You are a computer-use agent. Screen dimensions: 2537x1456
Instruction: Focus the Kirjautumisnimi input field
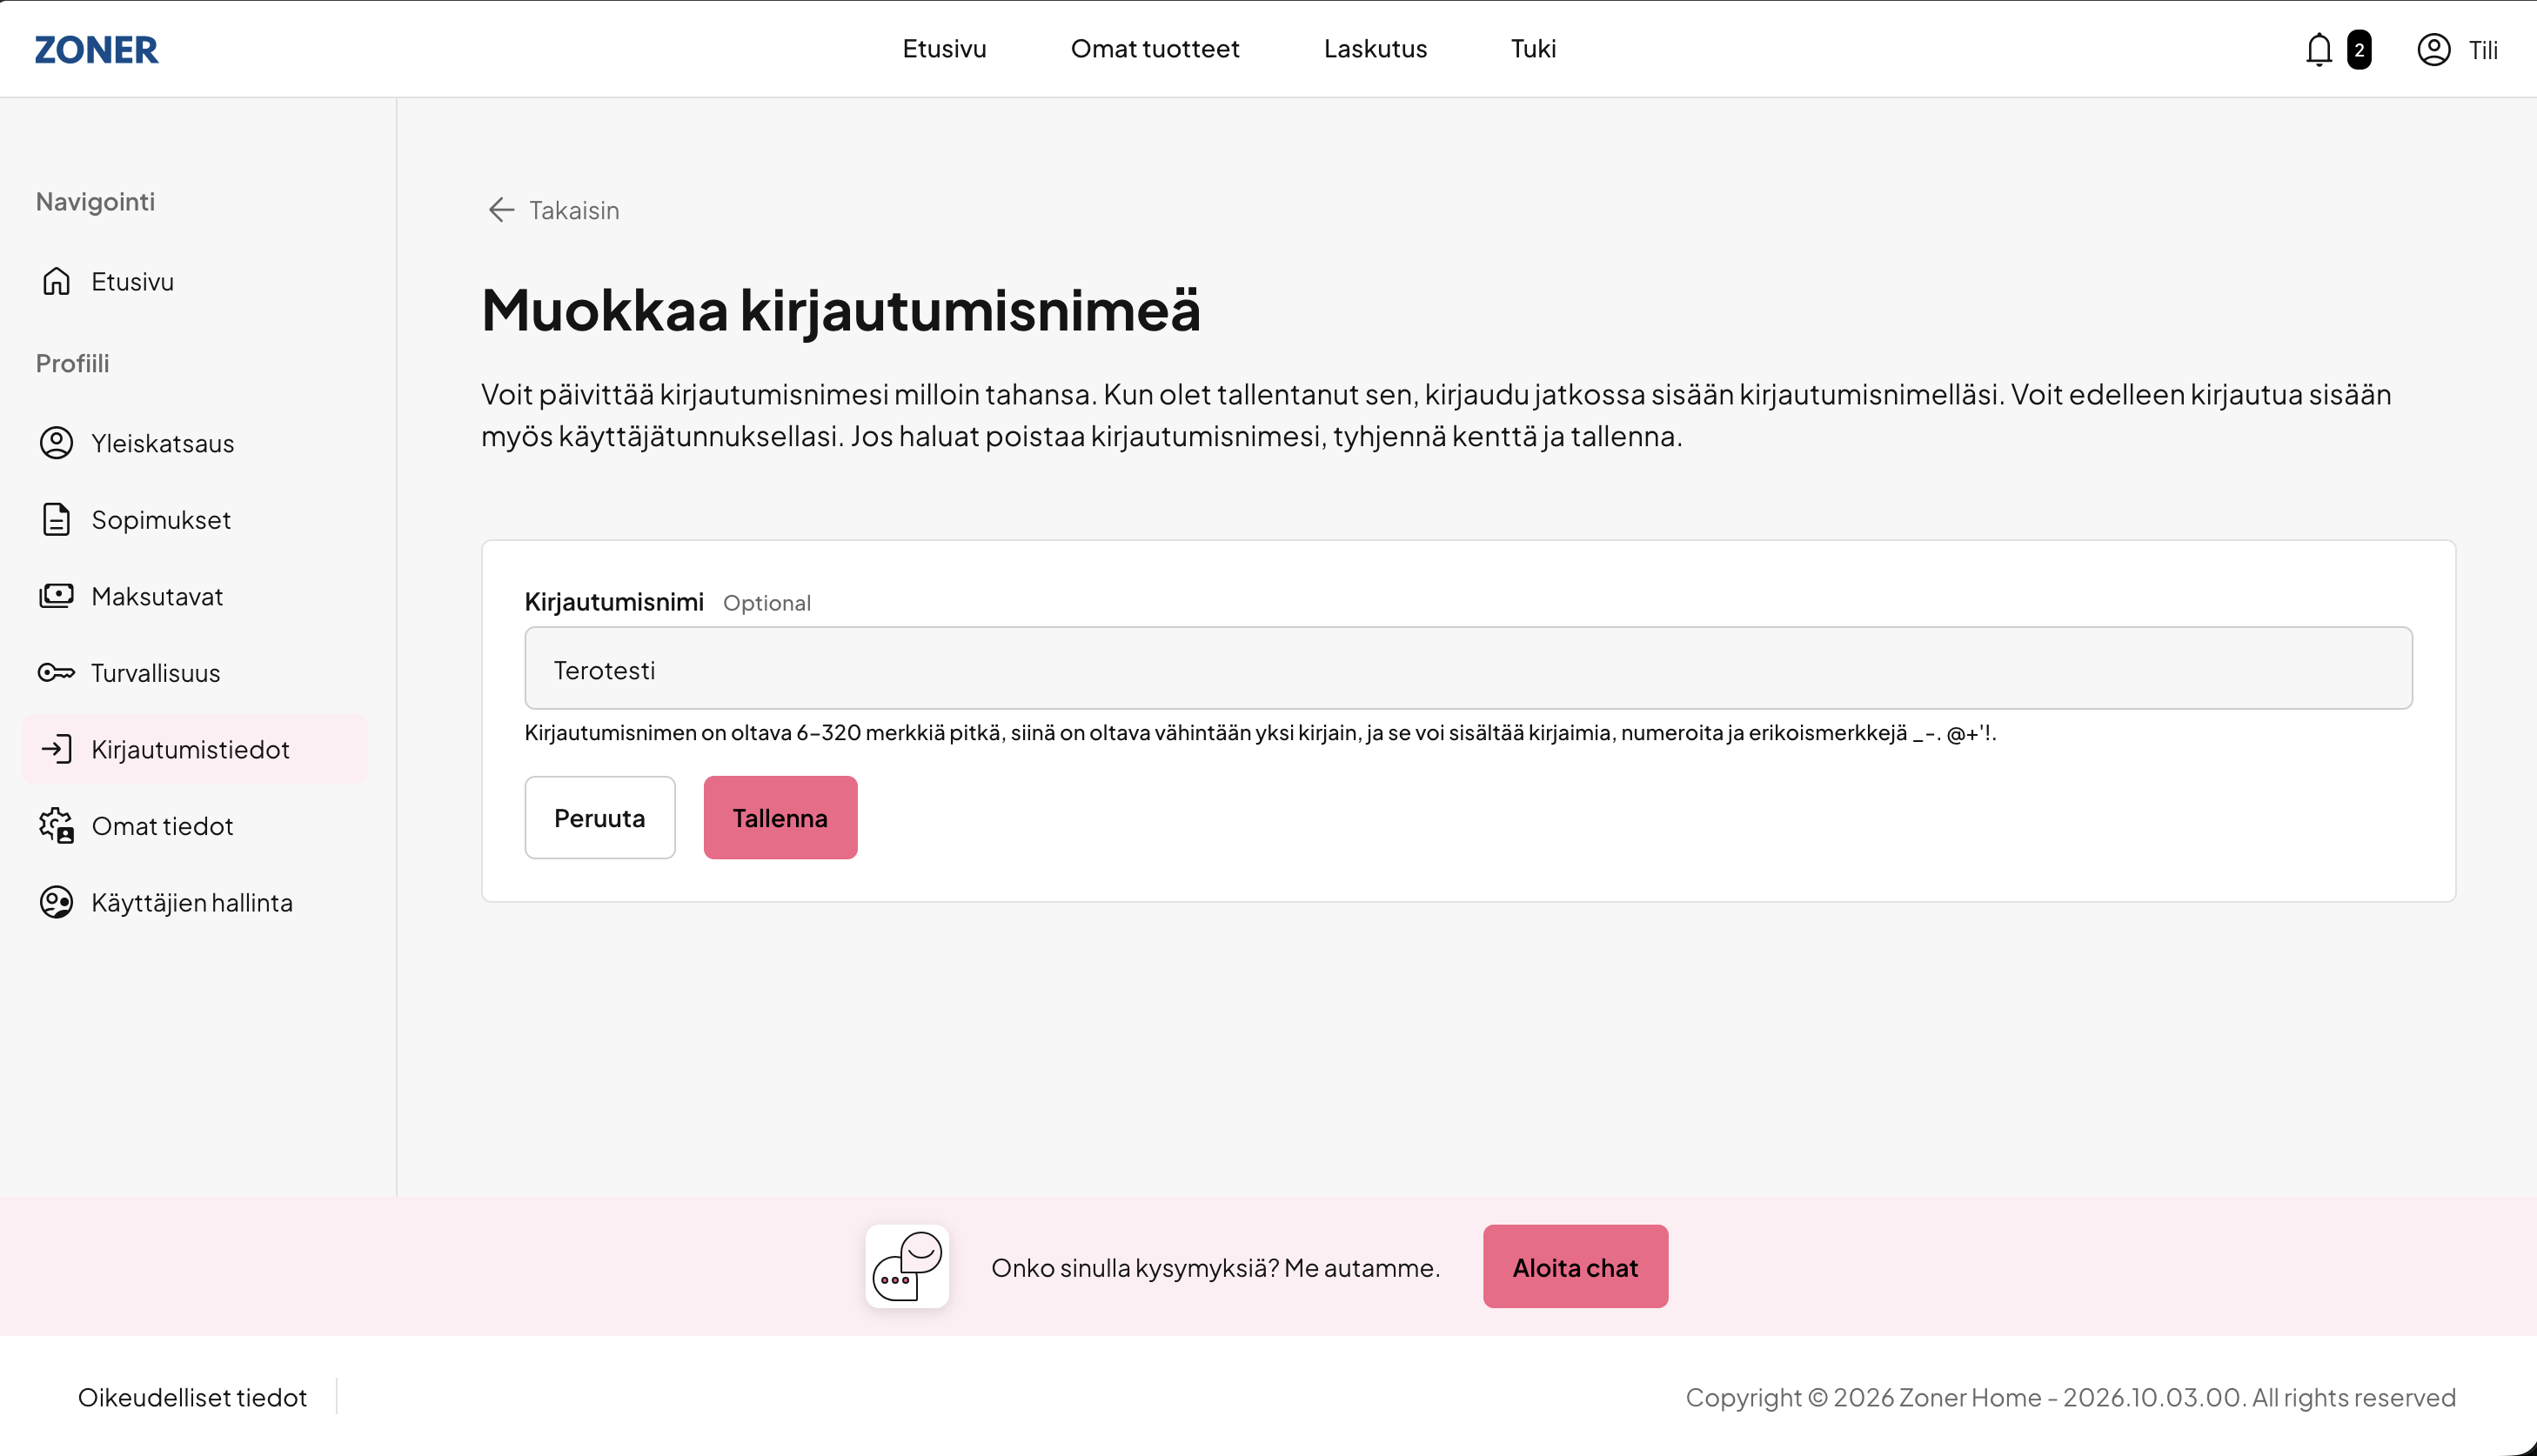(1468, 668)
